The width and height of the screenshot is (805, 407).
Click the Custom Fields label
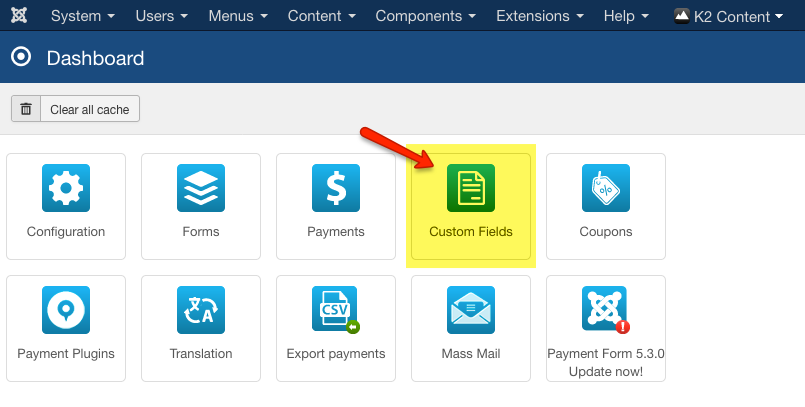click(x=471, y=231)
